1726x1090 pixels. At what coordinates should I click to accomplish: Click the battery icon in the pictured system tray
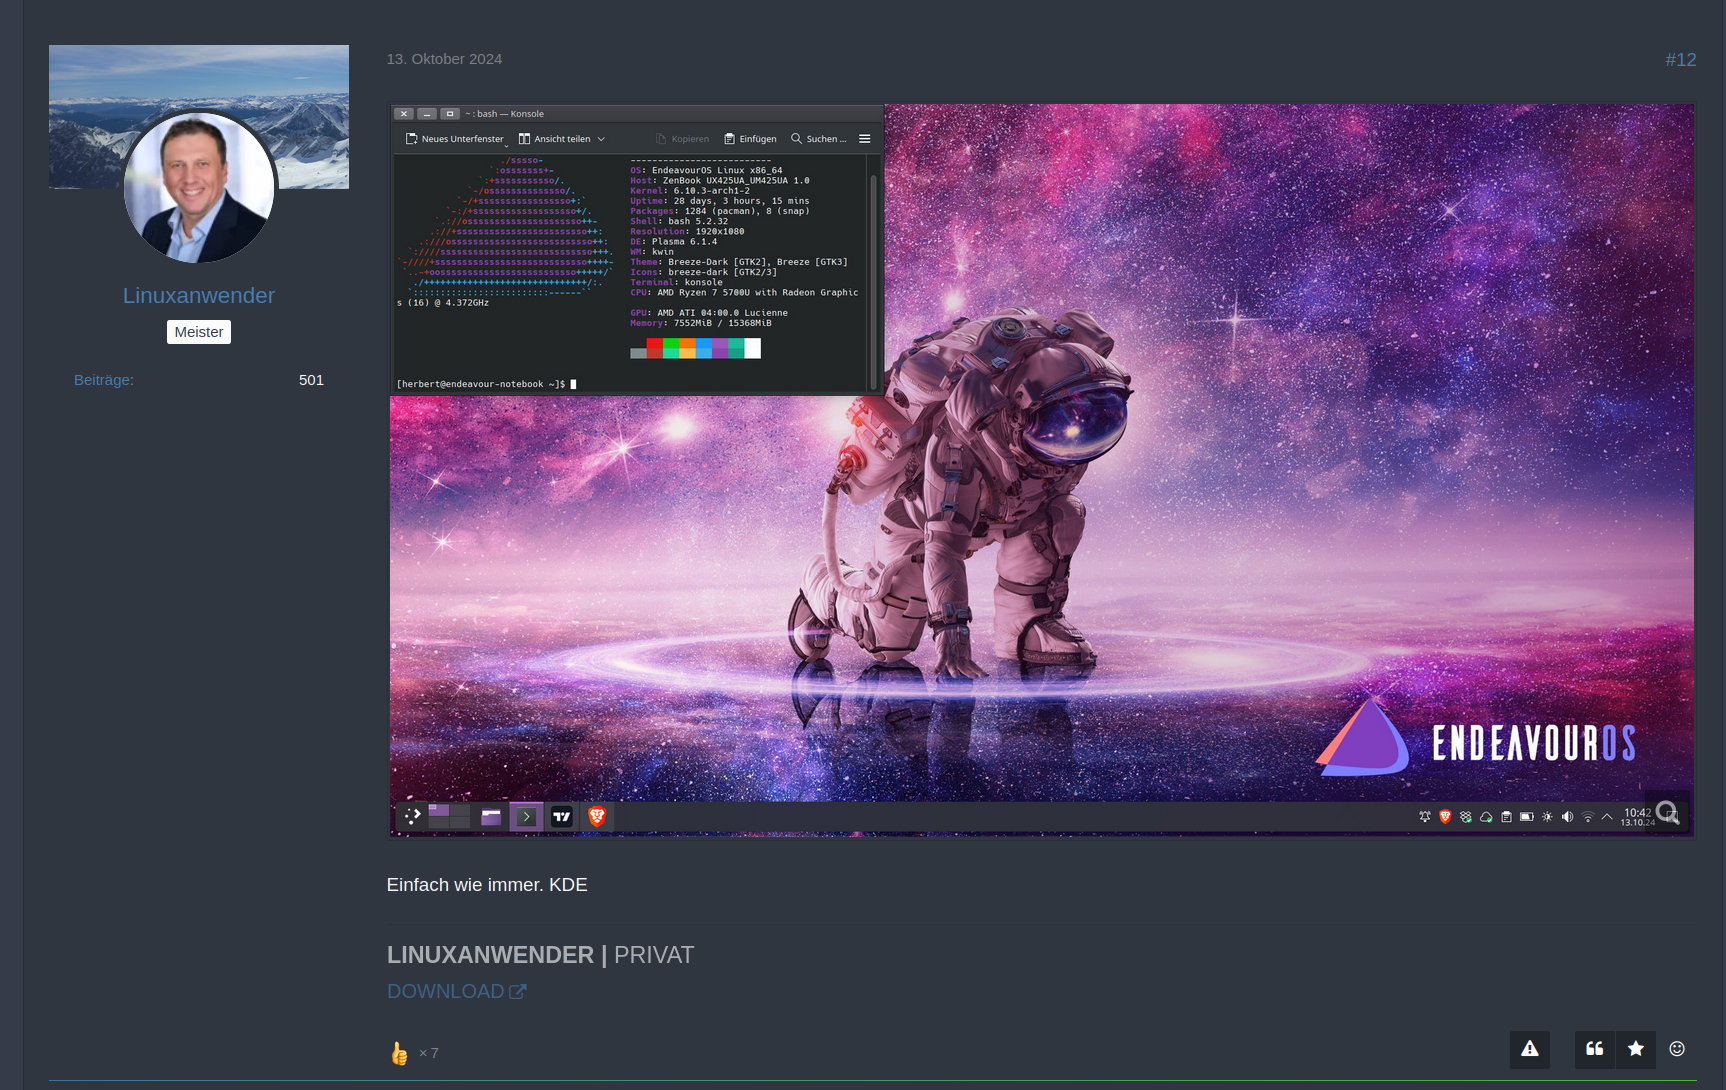pyautogui.click(x=1527, y=817)
